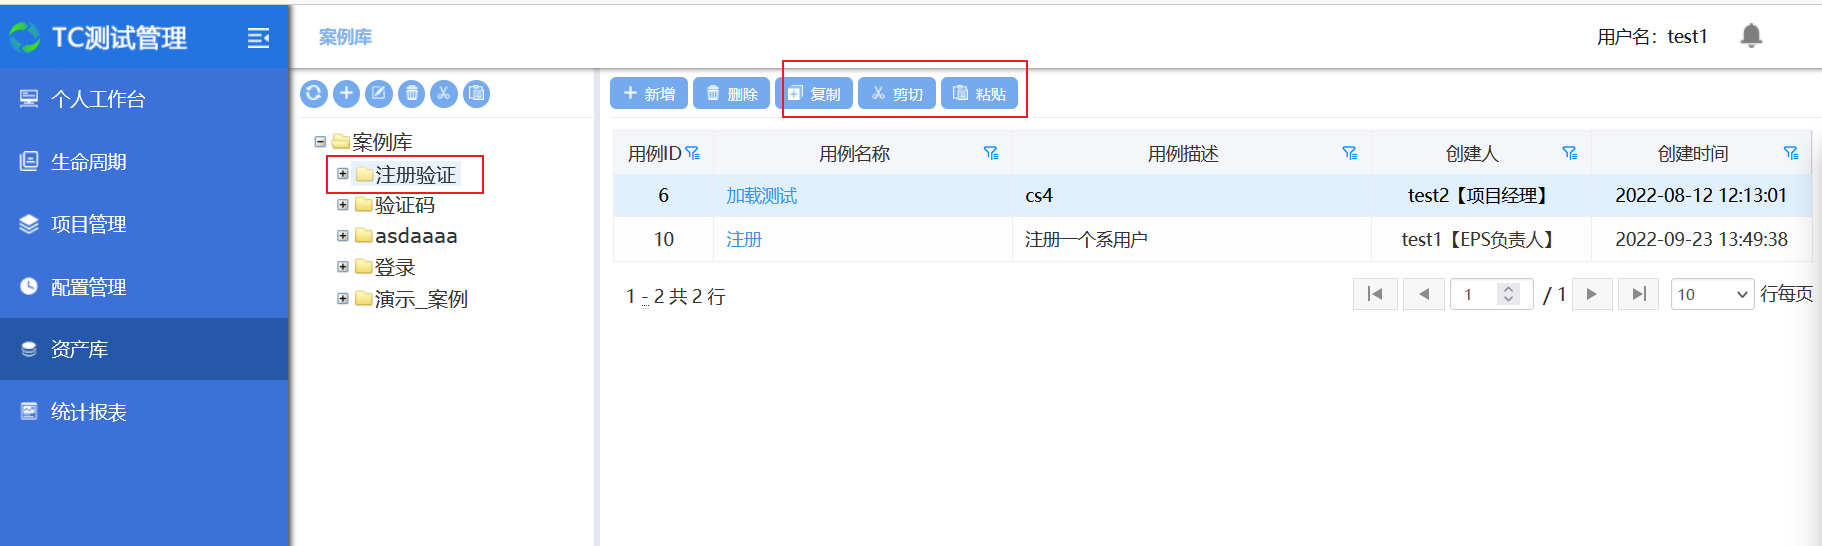1822x546 pixels.
Task: Go to the previous page of results
Action: [1424, 294]
